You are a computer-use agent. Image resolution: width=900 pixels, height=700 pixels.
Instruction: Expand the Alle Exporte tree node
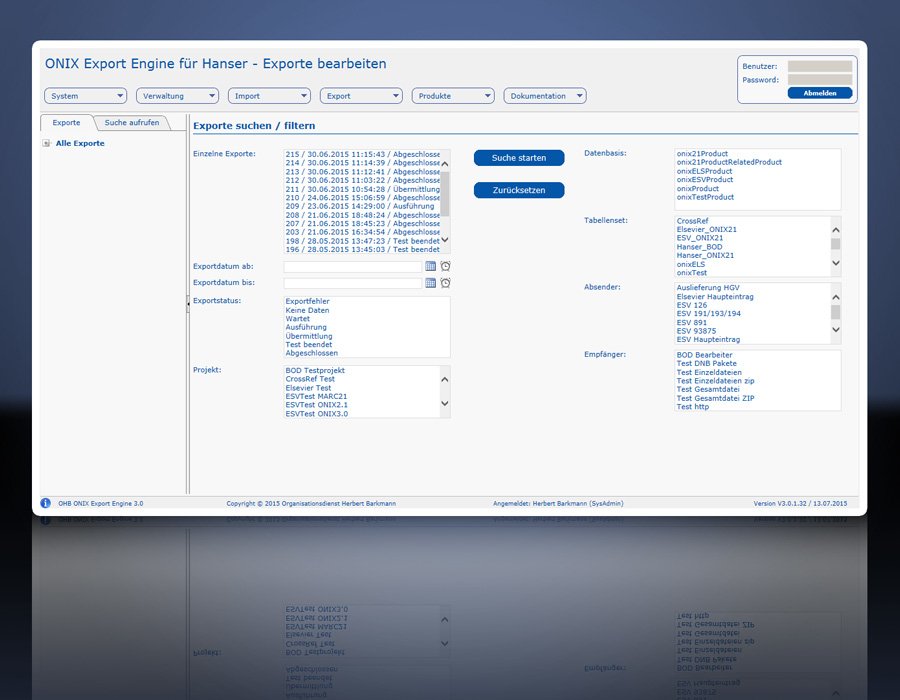click(x=46, y=143)
